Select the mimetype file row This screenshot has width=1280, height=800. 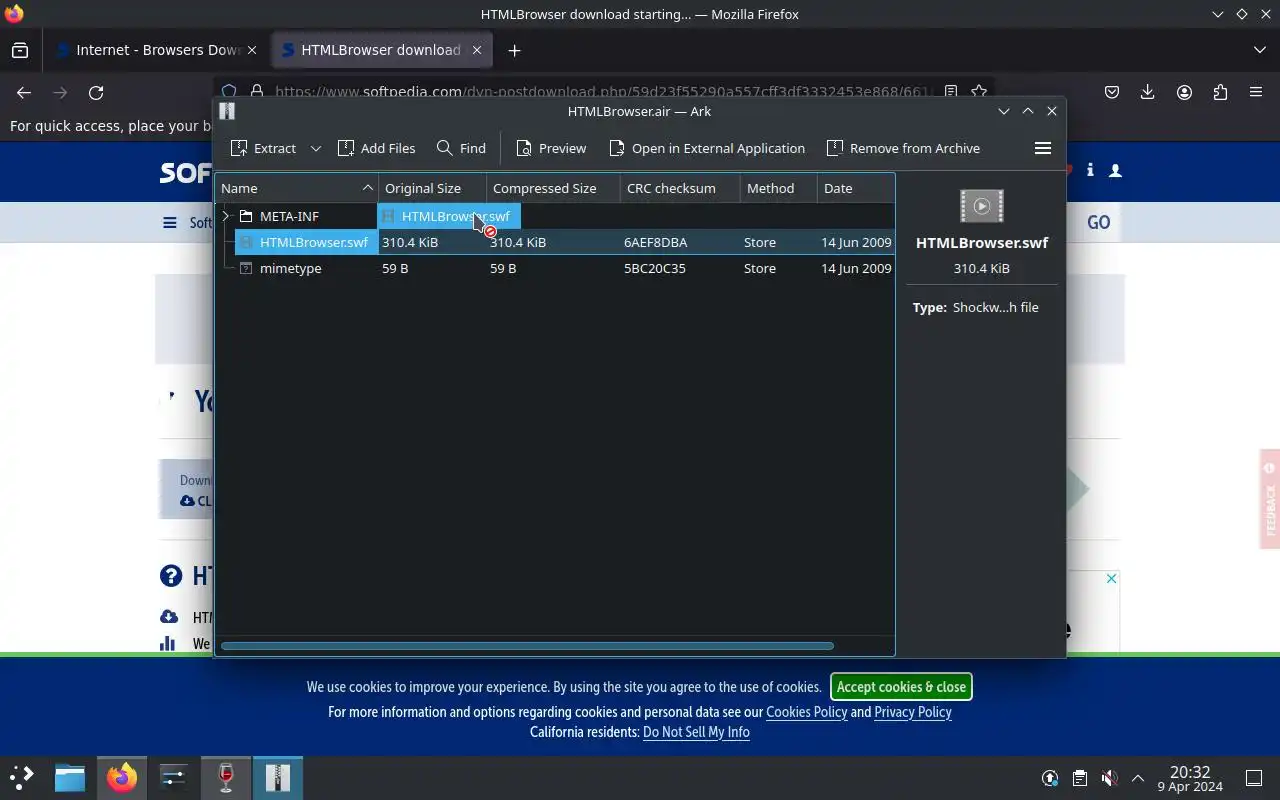555,268
